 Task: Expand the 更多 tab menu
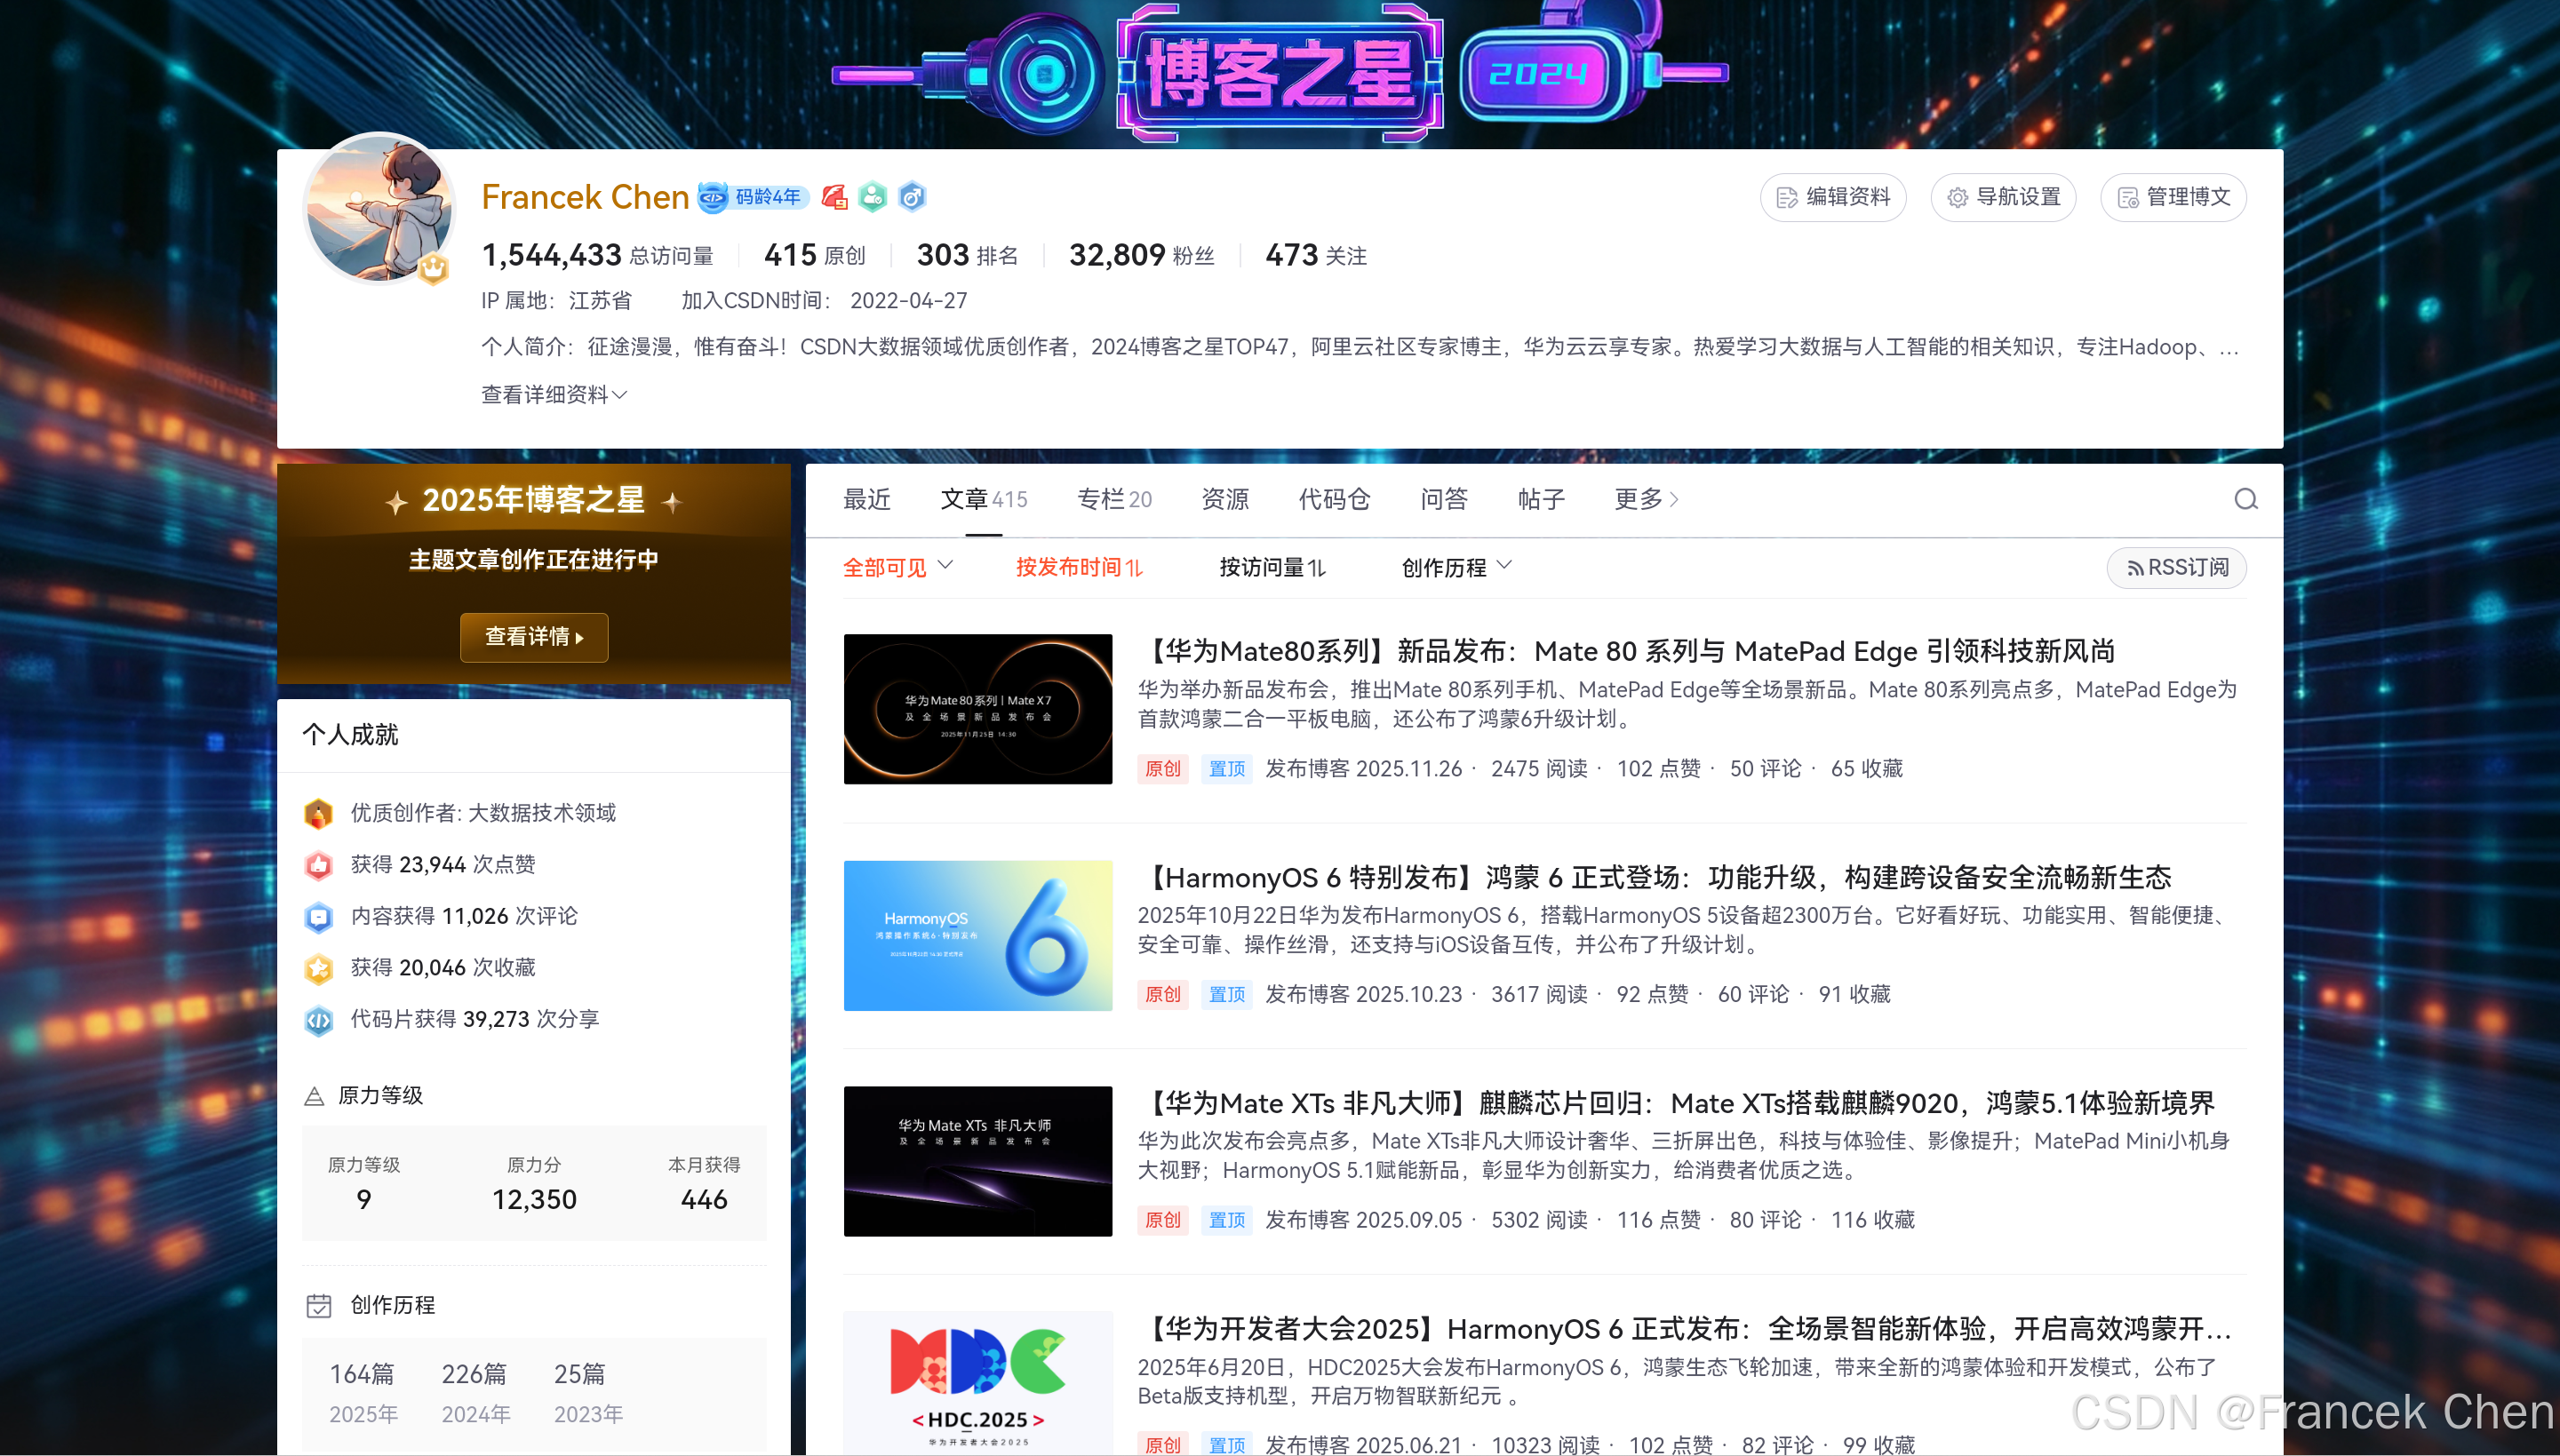point(1645,499)
